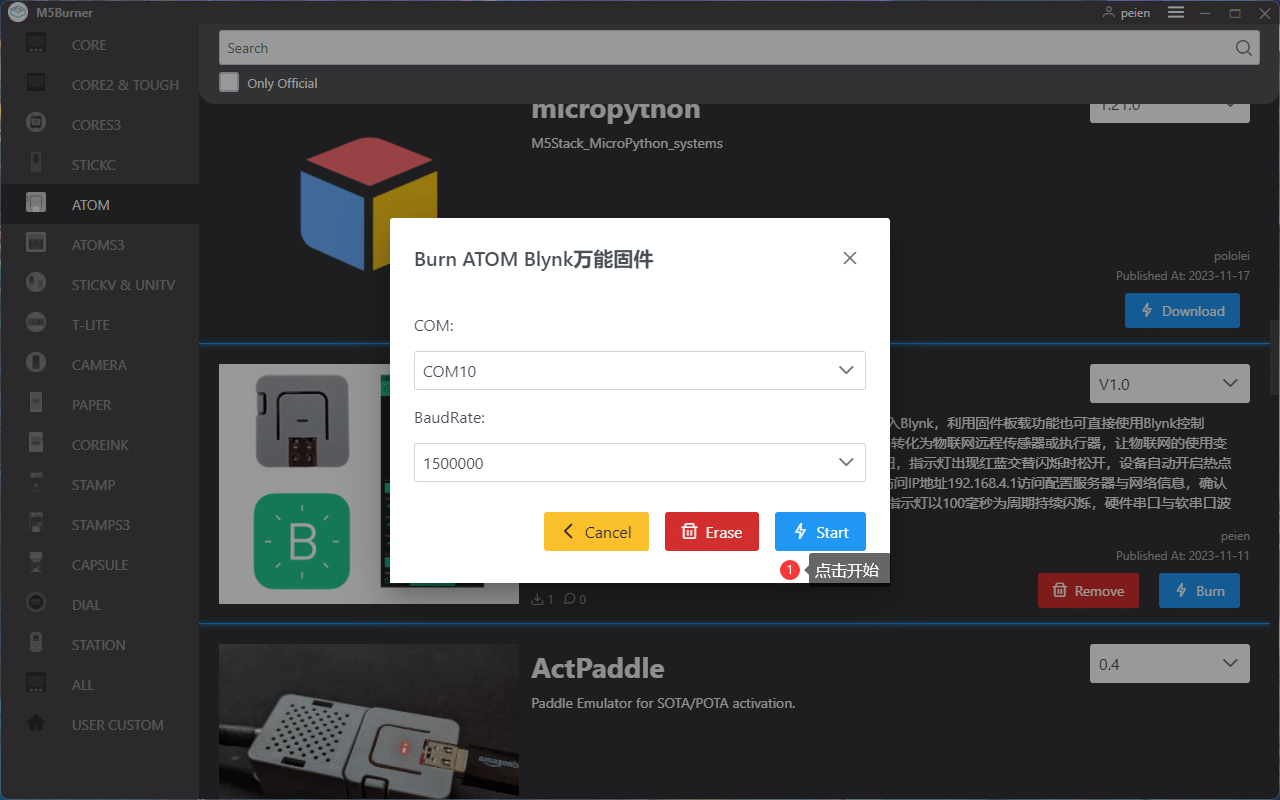Screen dimensions: 1280x800
Task: Open USER CUSTOM home icon
Action: 36,724
